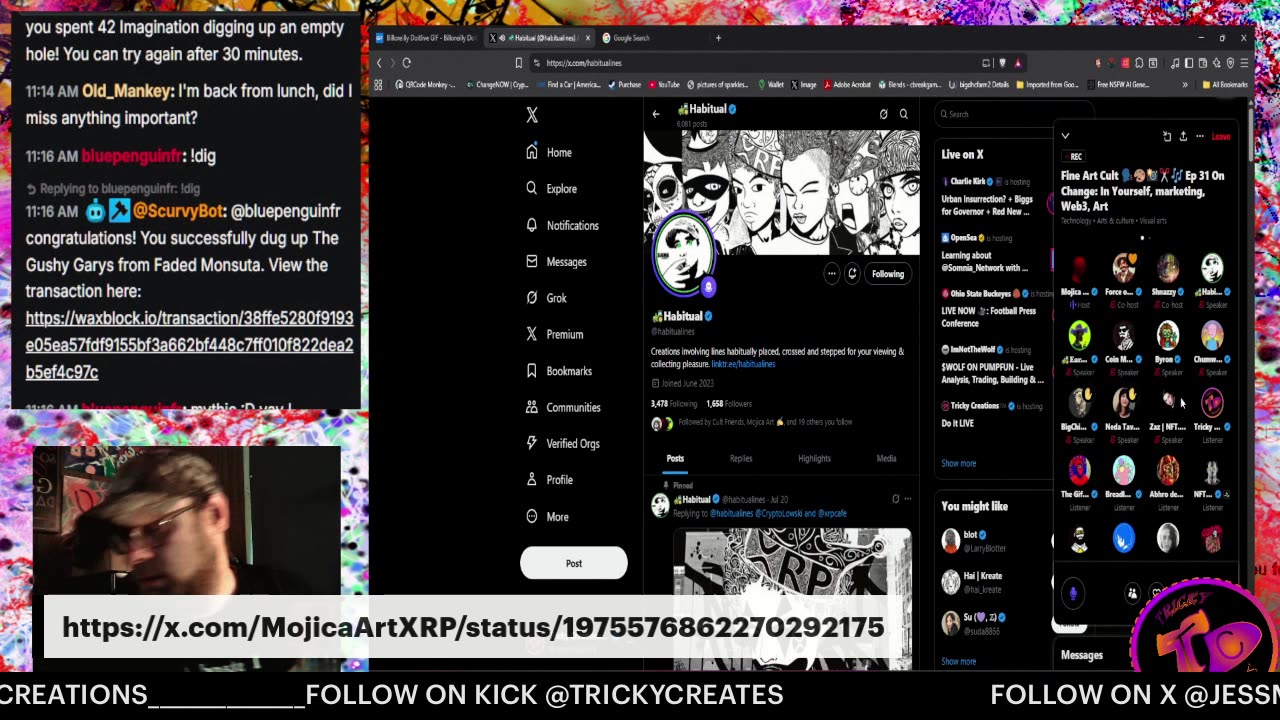Click the X logo in the sidebar
Viewport: 1280px width, 720px height.
click(532, 115)
